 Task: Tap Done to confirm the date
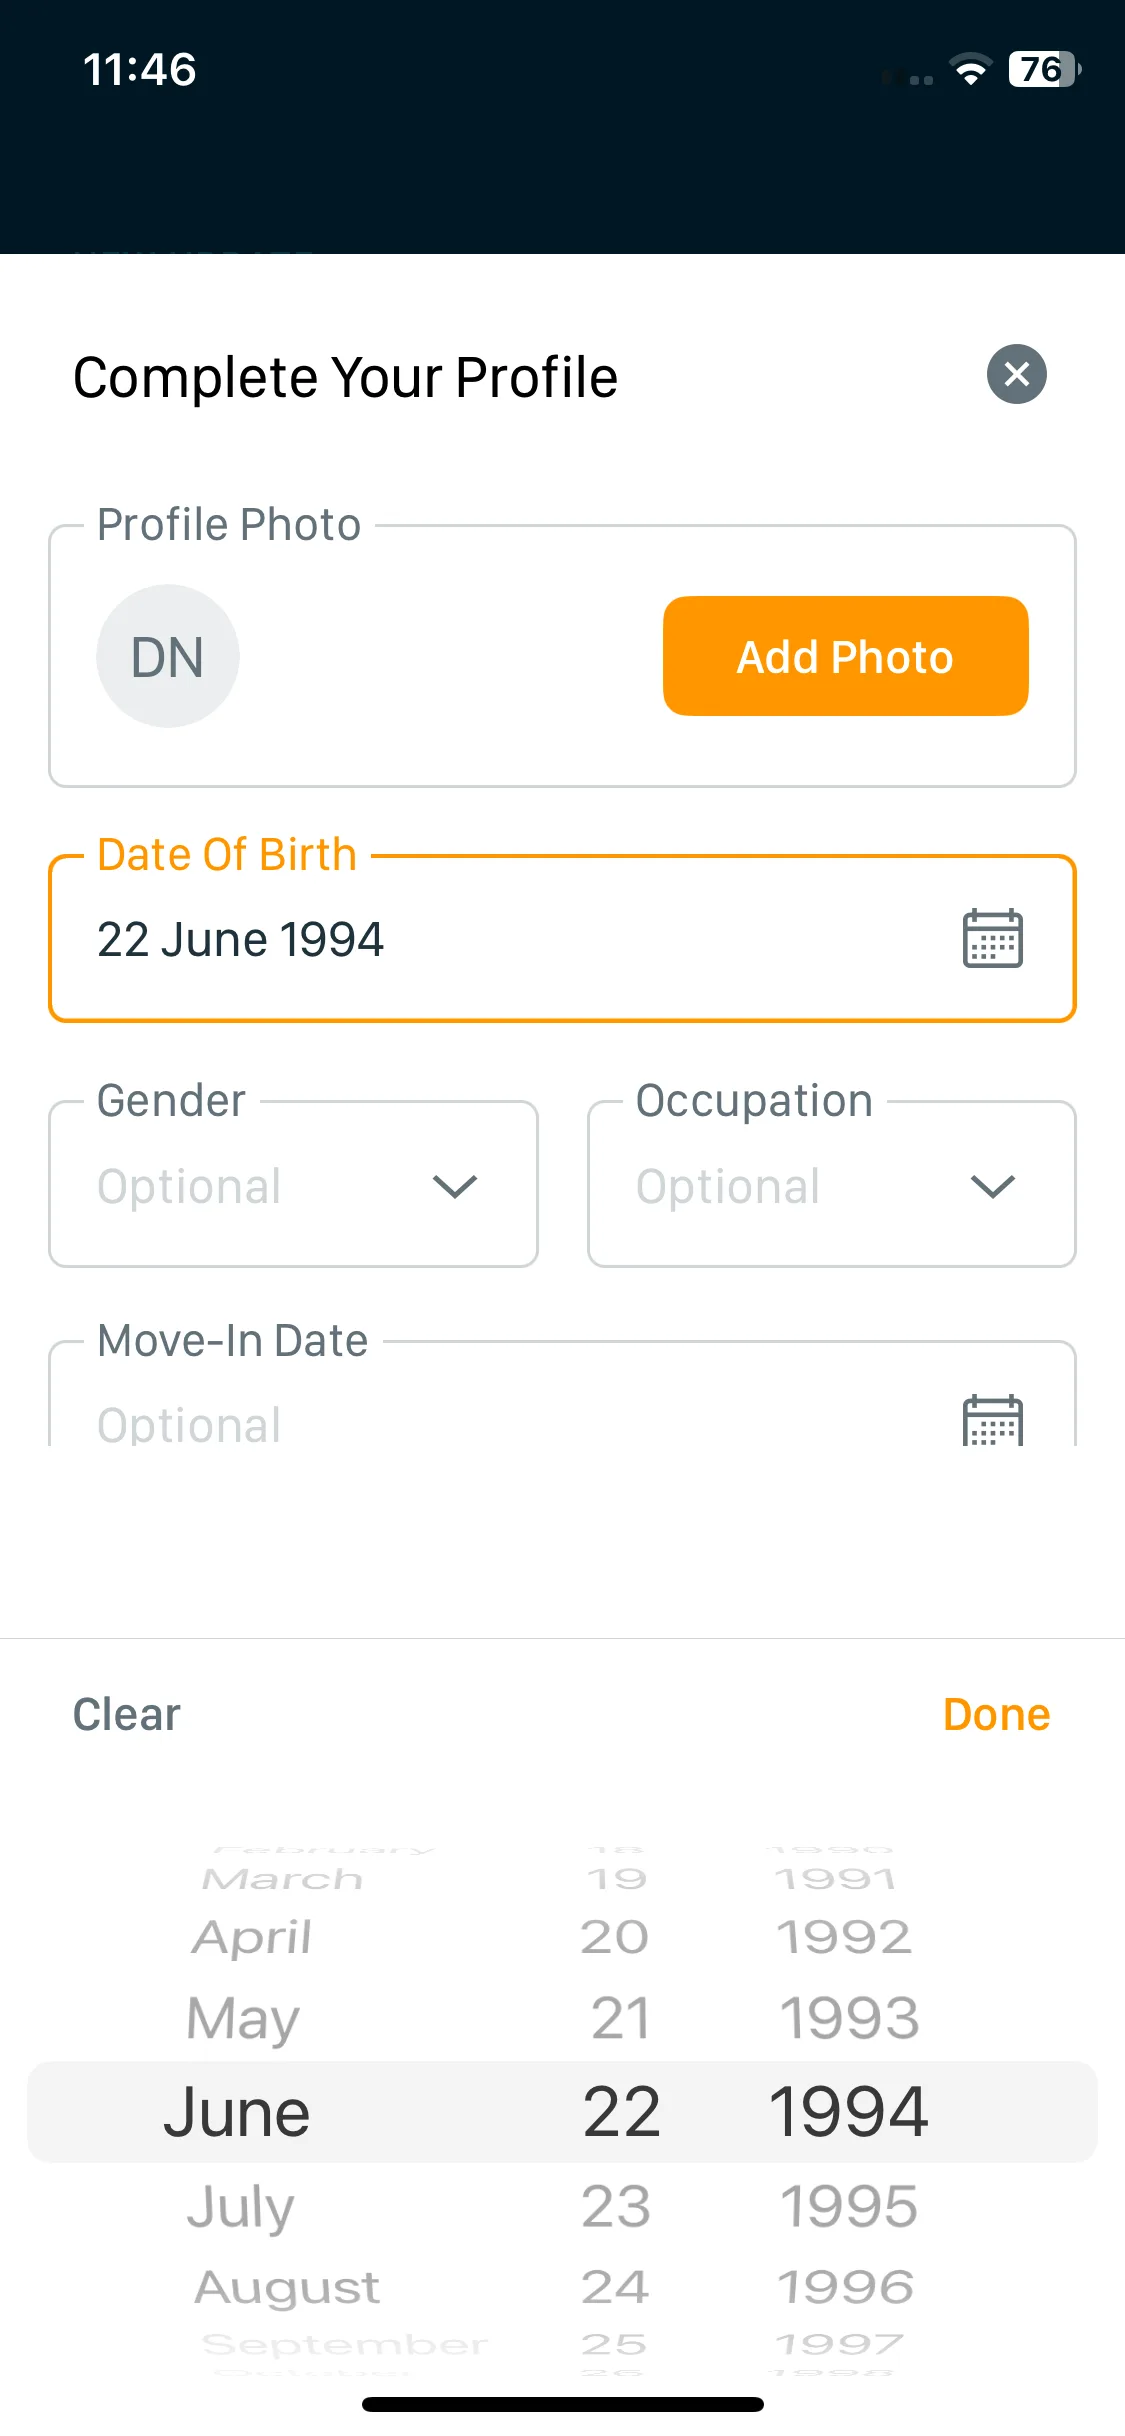pyautogui.click(x=996, y=1714)
